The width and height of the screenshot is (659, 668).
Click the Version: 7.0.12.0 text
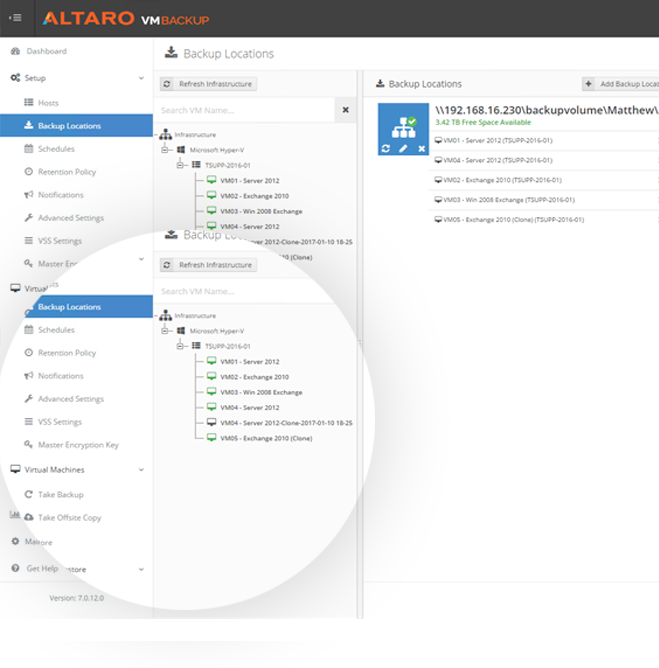click(77, 598)
